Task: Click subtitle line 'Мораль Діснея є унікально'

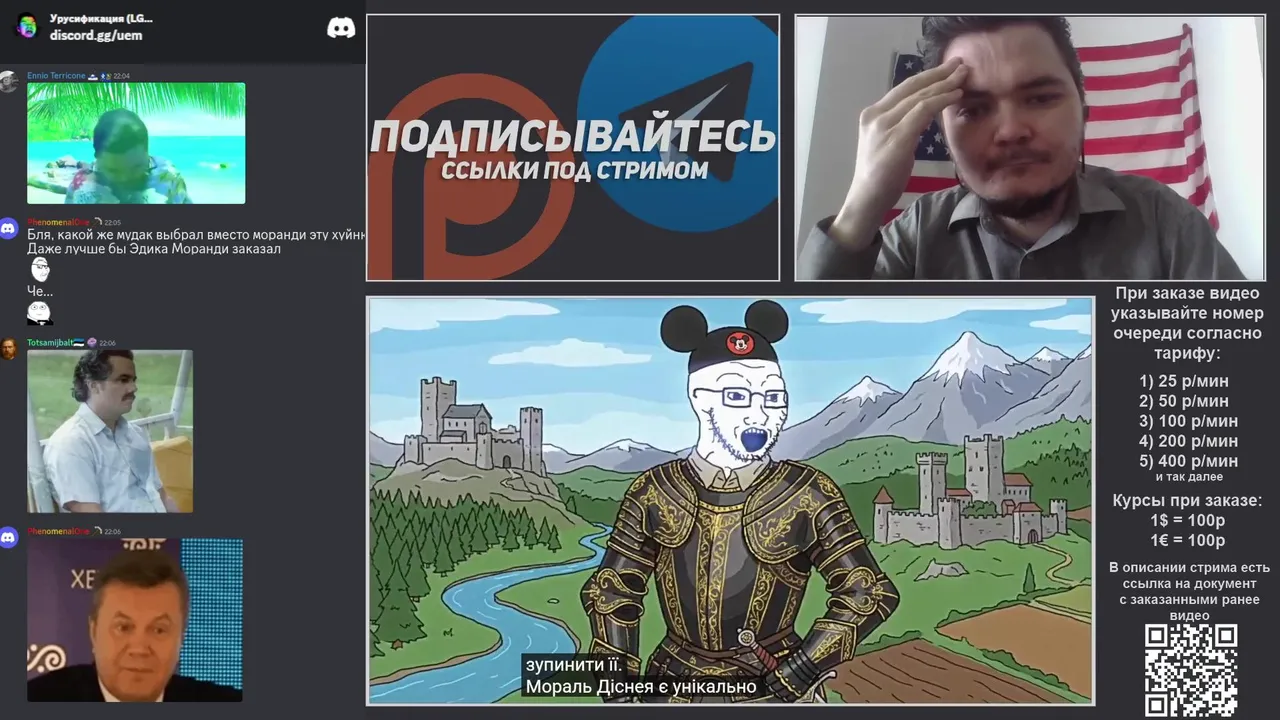Action: (x=641, y=687)
